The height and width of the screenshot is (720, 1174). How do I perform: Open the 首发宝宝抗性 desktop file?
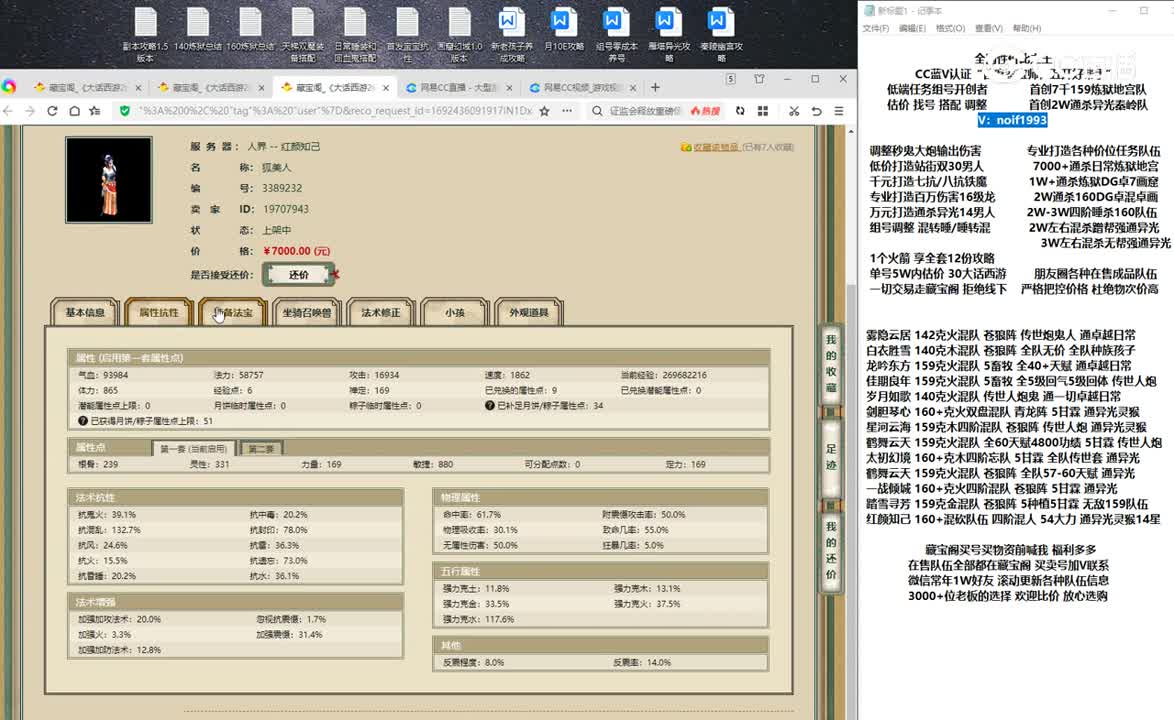407,34
